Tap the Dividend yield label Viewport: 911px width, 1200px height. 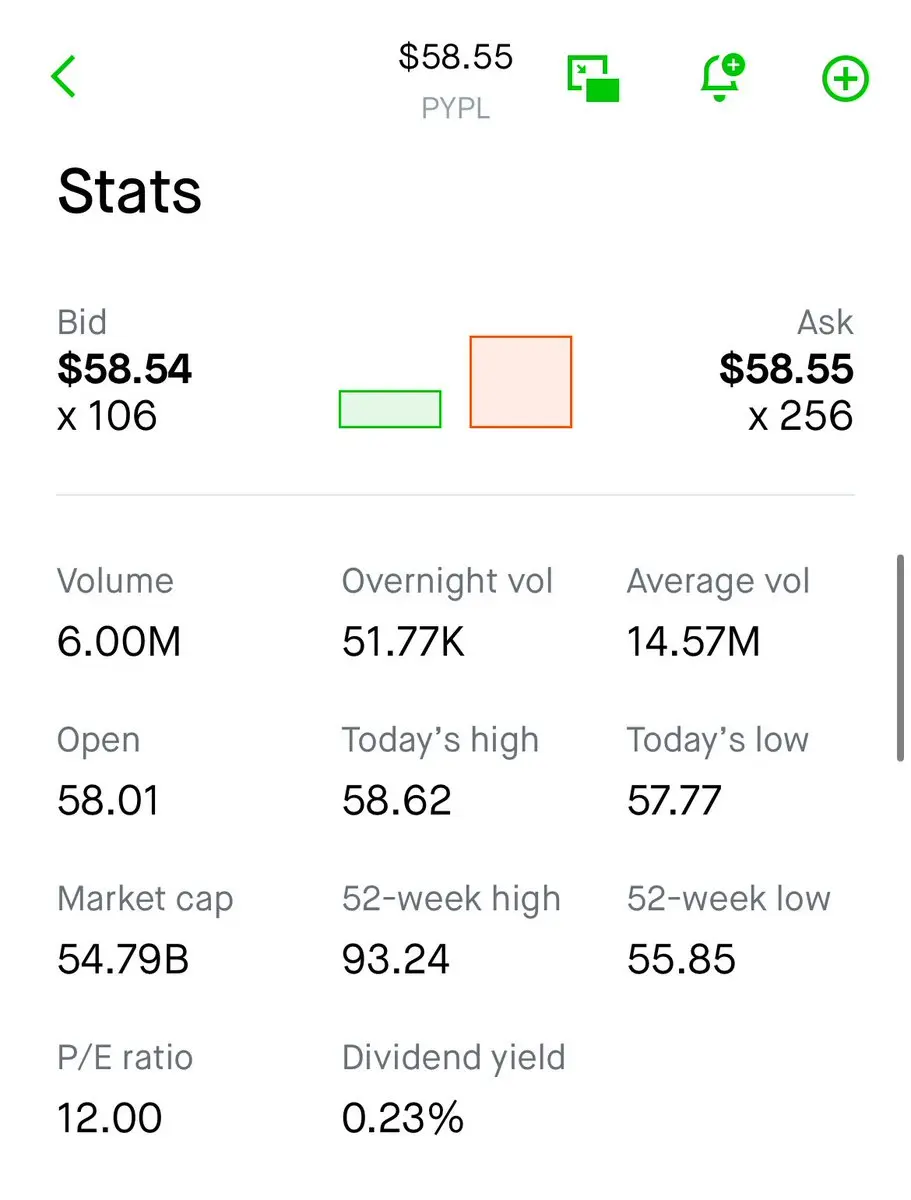coord(453,1057)
